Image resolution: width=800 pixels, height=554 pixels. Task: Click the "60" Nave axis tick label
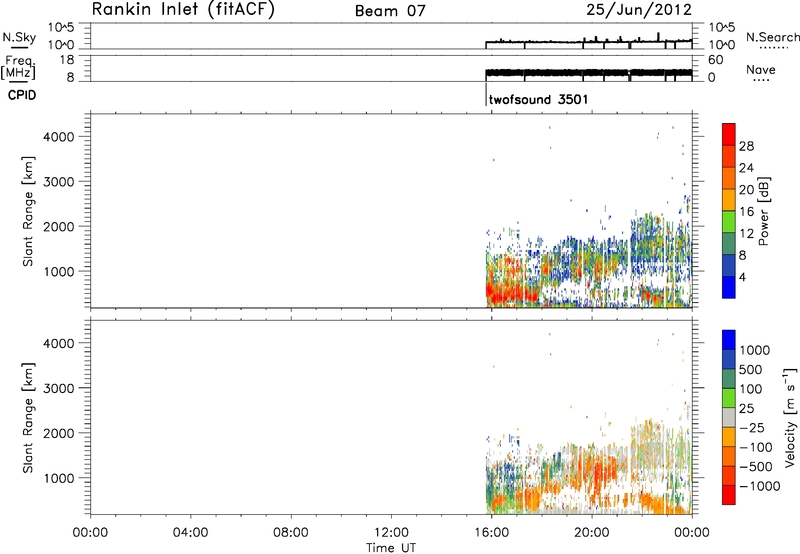tap(715, 60)
